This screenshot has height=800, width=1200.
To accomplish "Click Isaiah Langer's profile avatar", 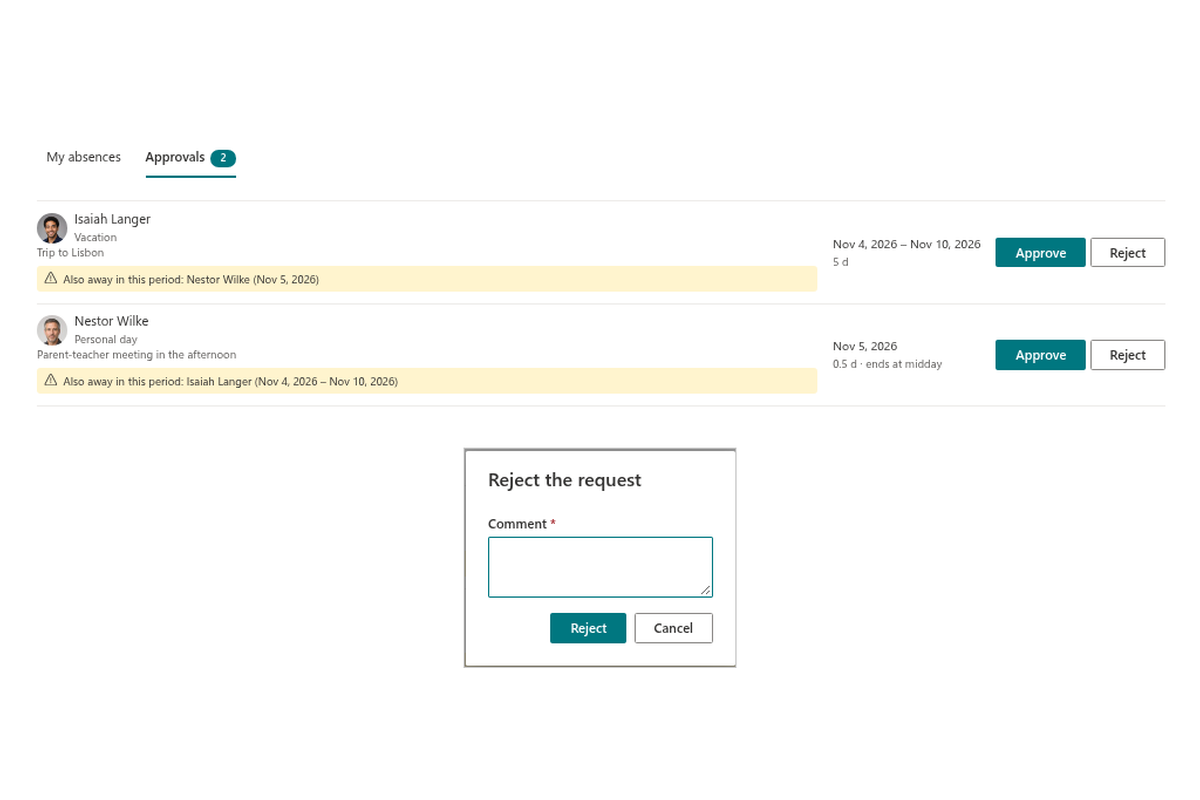I will click(52, 228).
